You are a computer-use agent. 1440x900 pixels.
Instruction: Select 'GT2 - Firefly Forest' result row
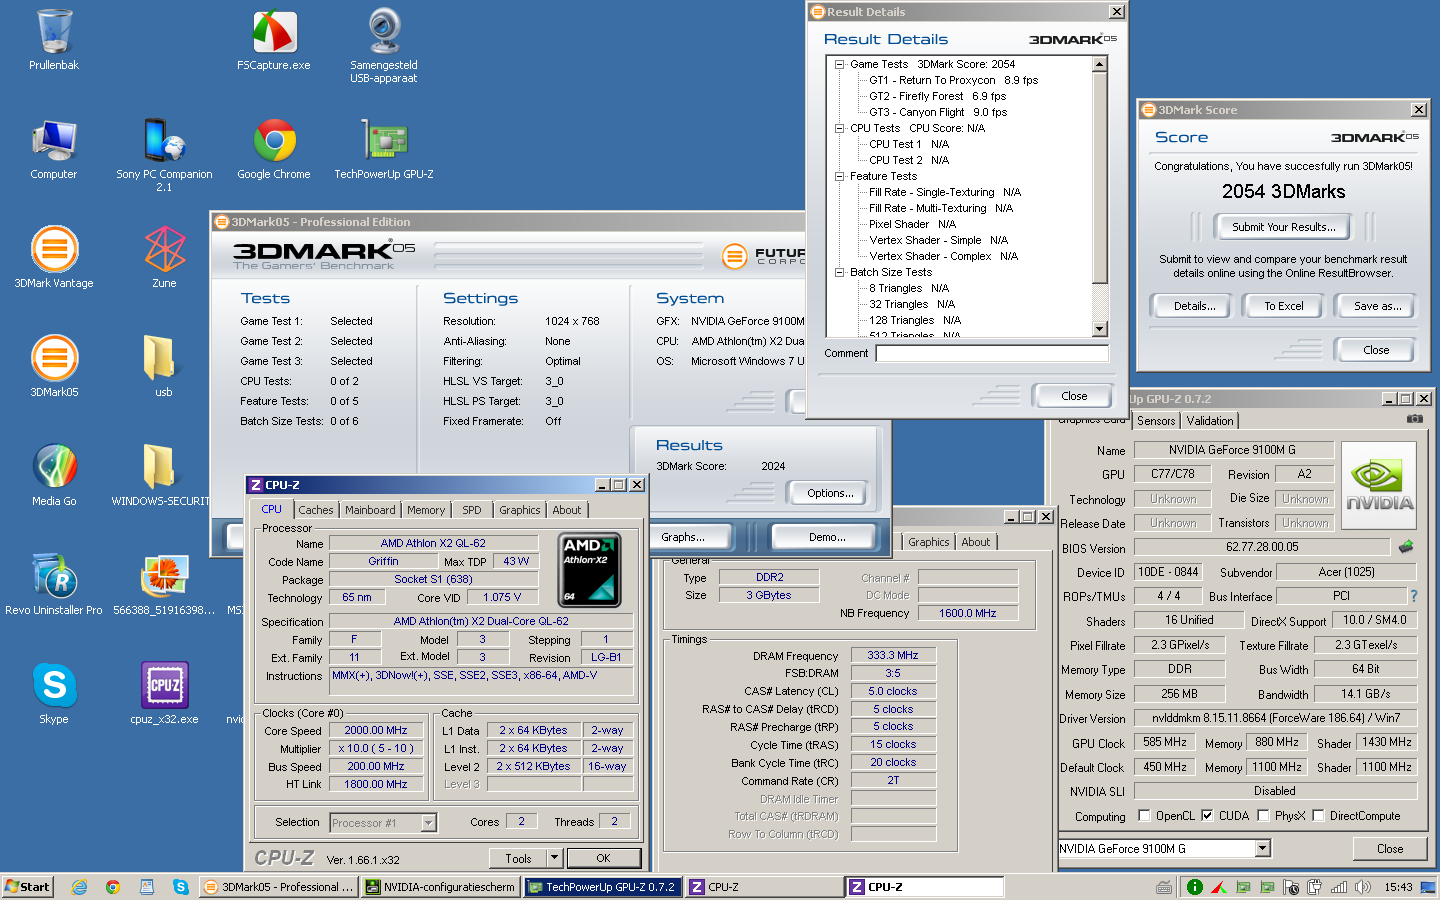point(938,96)
